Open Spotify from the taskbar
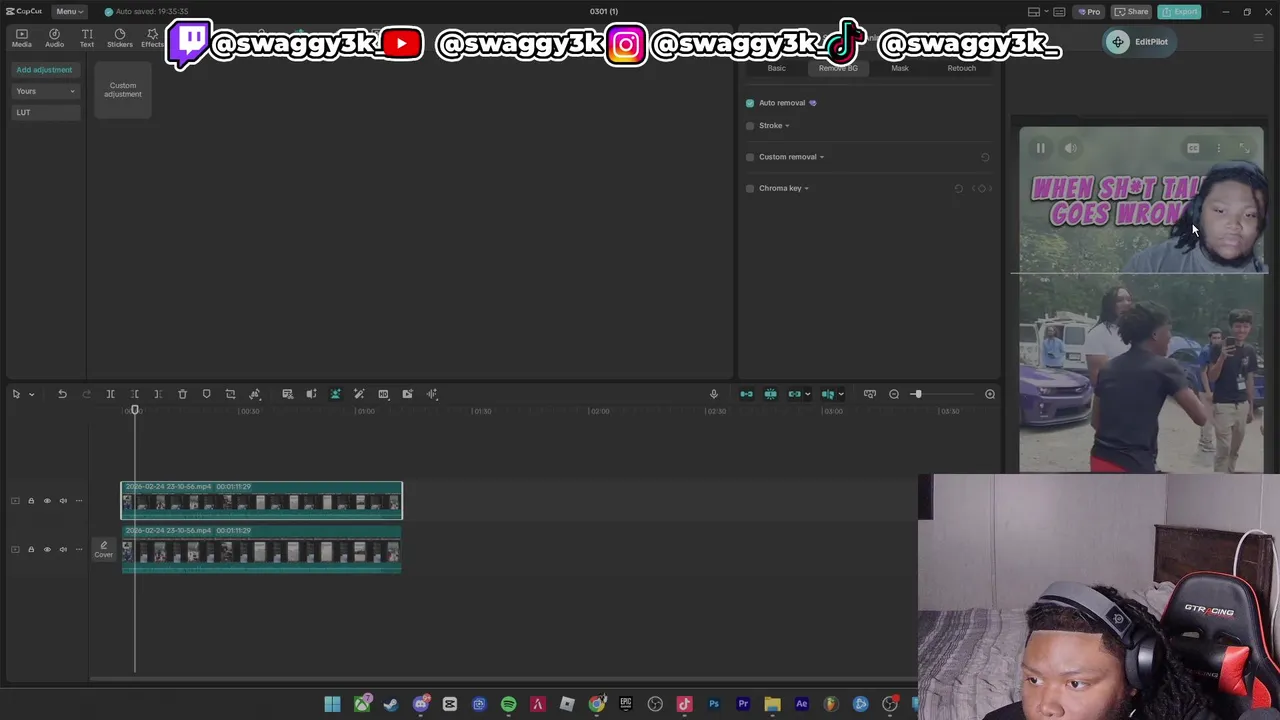The height and width of the screenshot is (720, 1280). [508, 704]
